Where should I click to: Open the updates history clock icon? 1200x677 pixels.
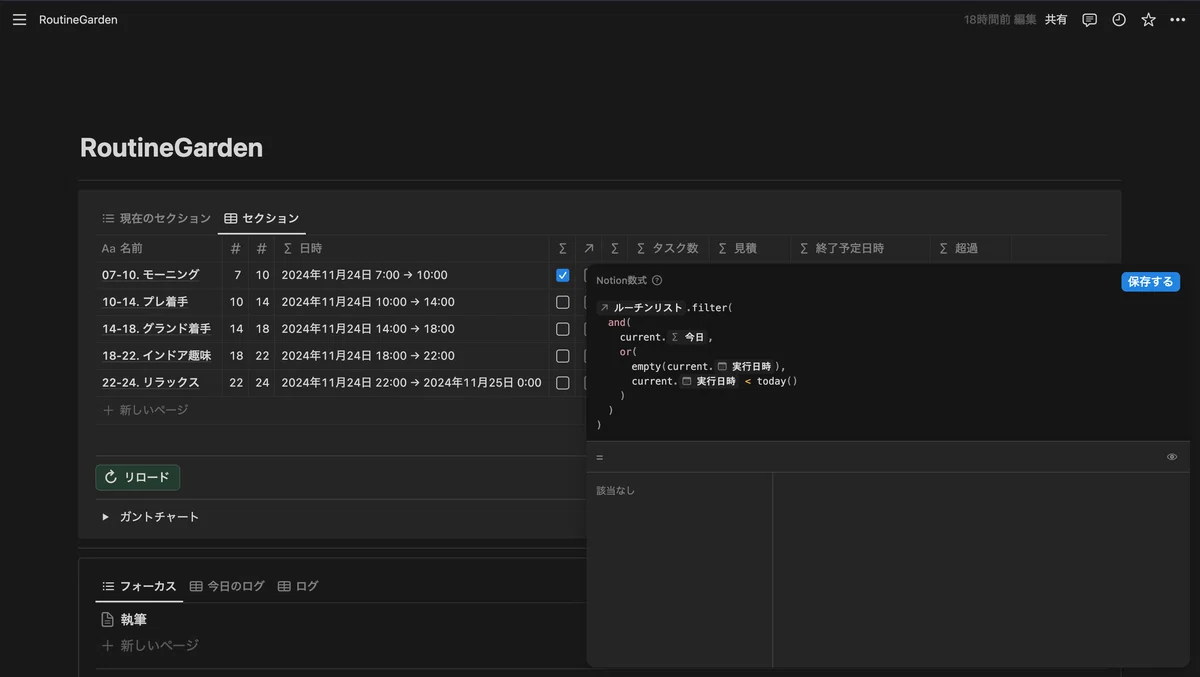(x=1119, y=19)
